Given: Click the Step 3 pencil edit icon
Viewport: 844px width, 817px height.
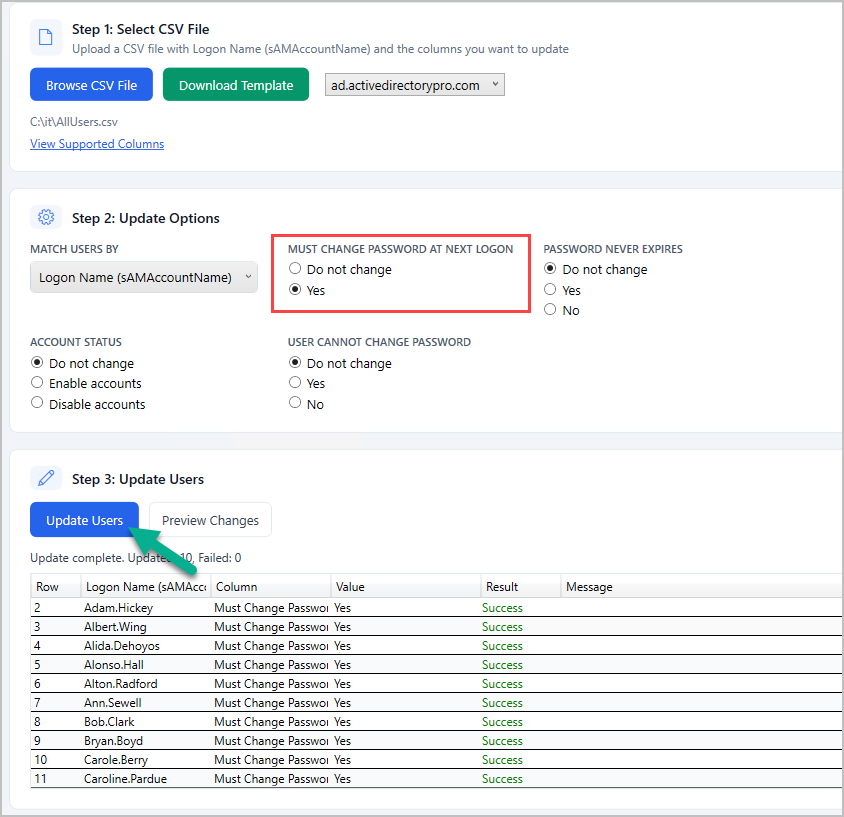Looking at the screenshot, I should (46, 478).
